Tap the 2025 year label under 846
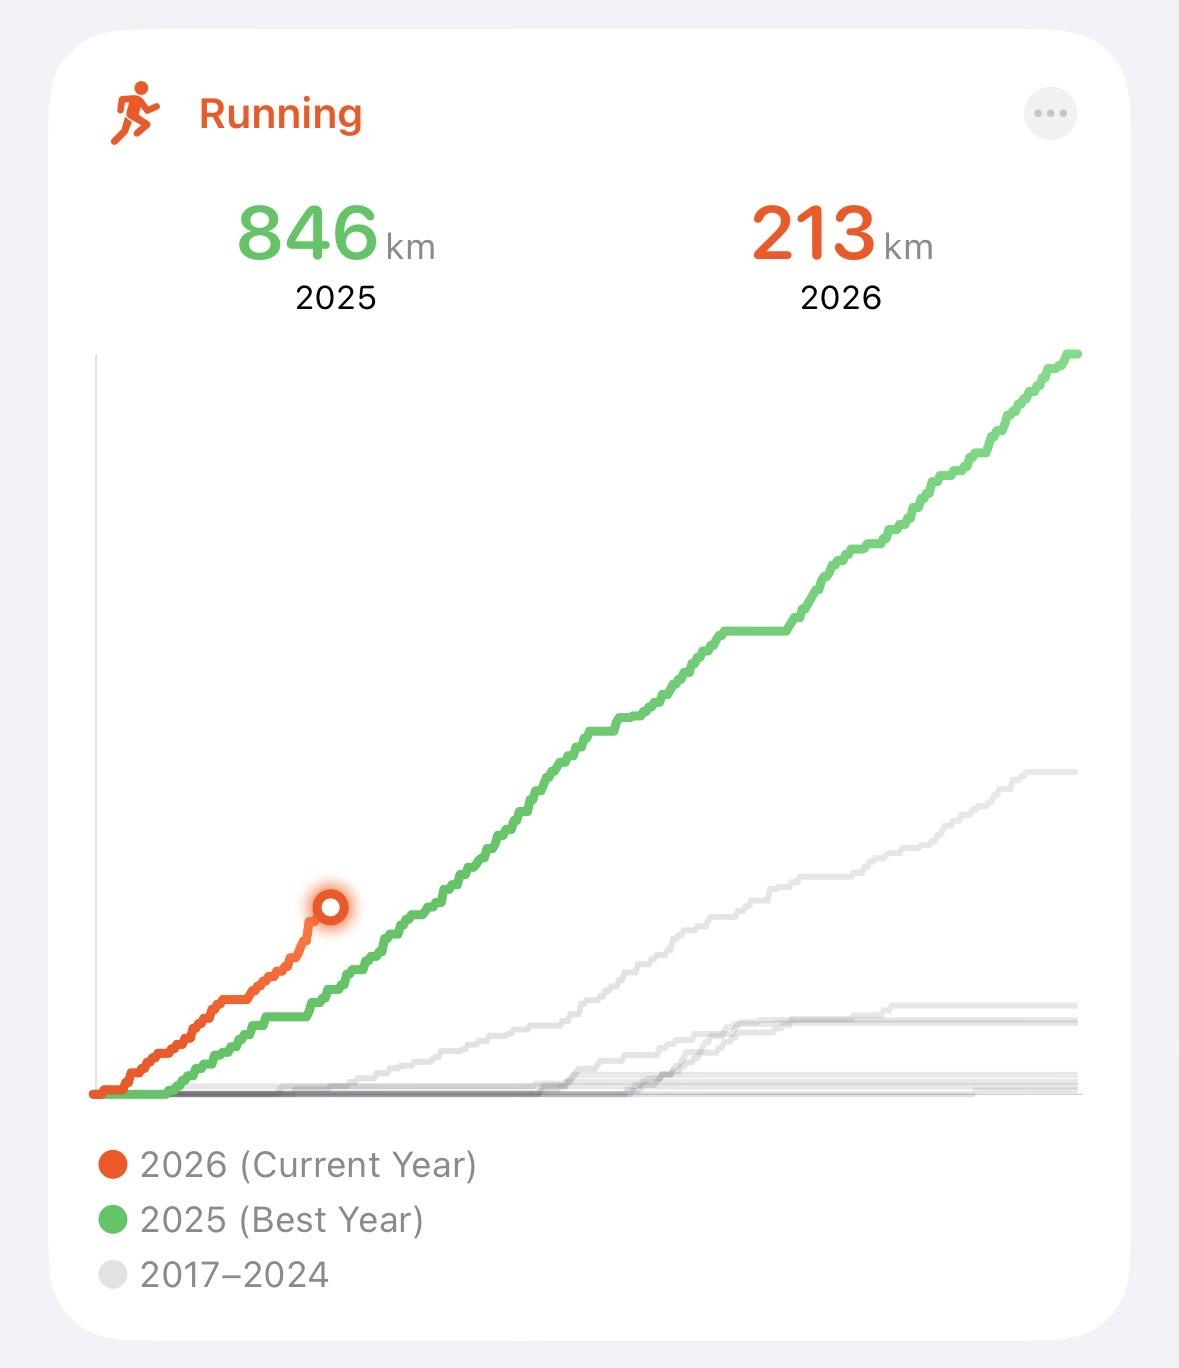Image resolution: width=1179 pixels, height=1368 pixels. [x=336, y=298]
